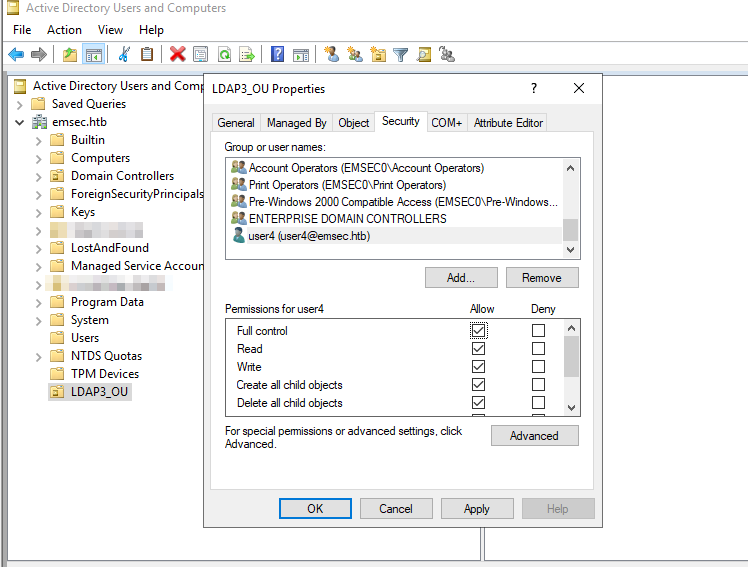Click the Refresh toolbar icon
Viewport: 748px width, 567px height.
[224, 54]
